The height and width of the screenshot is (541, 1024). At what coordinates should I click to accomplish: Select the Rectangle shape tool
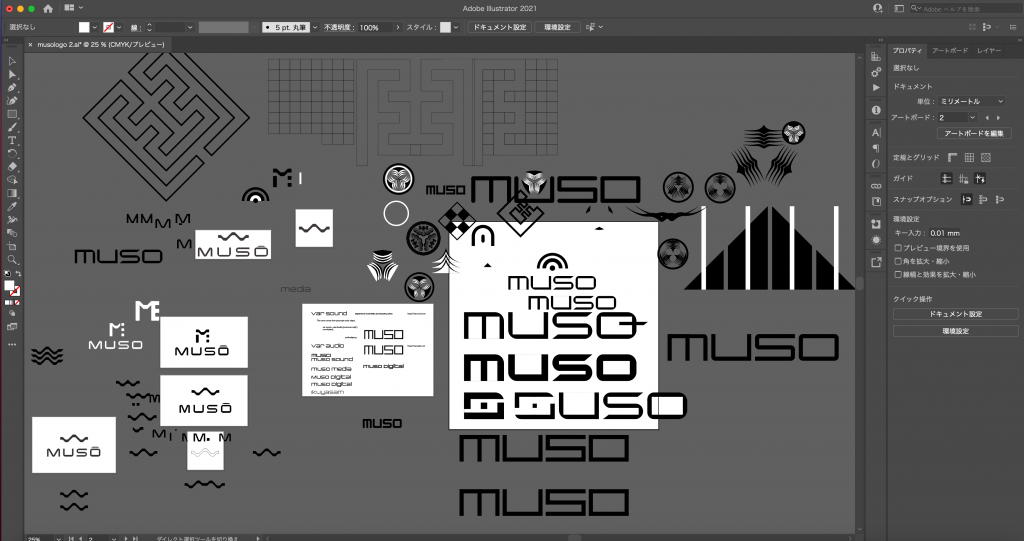click(12, 114)
